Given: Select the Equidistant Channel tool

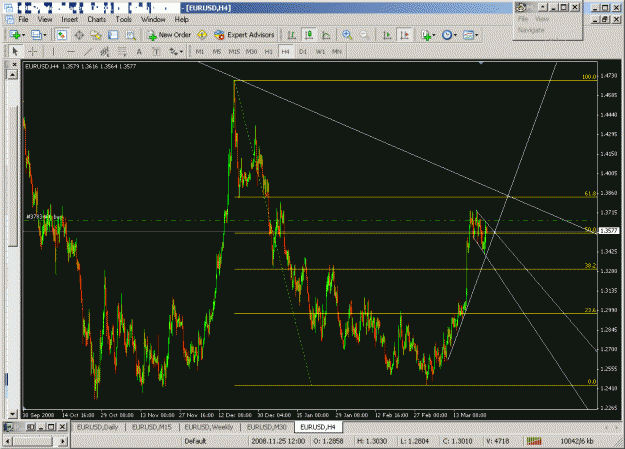Looking at the screenshot, I should [105, 51].
